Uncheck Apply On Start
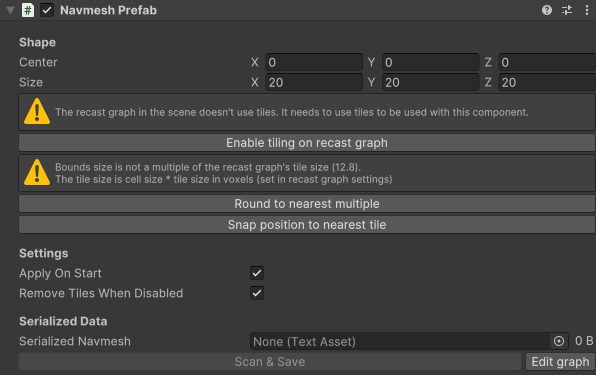The image size is (596, 375). [257, 273]
